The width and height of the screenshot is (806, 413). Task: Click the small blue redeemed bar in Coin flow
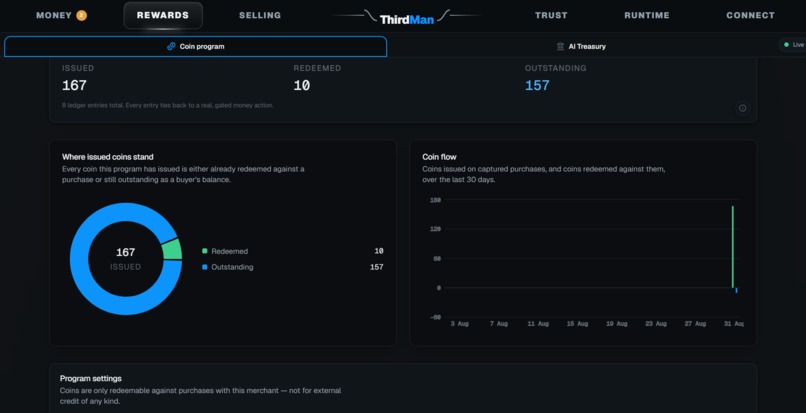pos(736,291)
